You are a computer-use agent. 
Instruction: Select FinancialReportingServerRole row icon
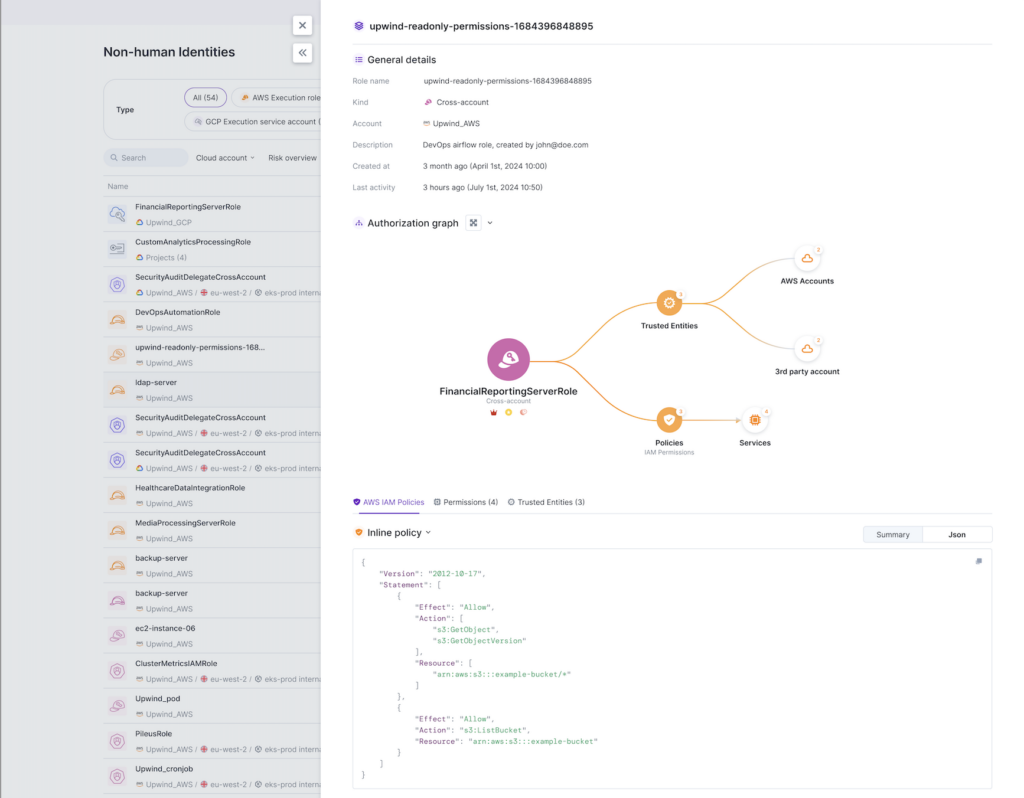pos(118,214)
